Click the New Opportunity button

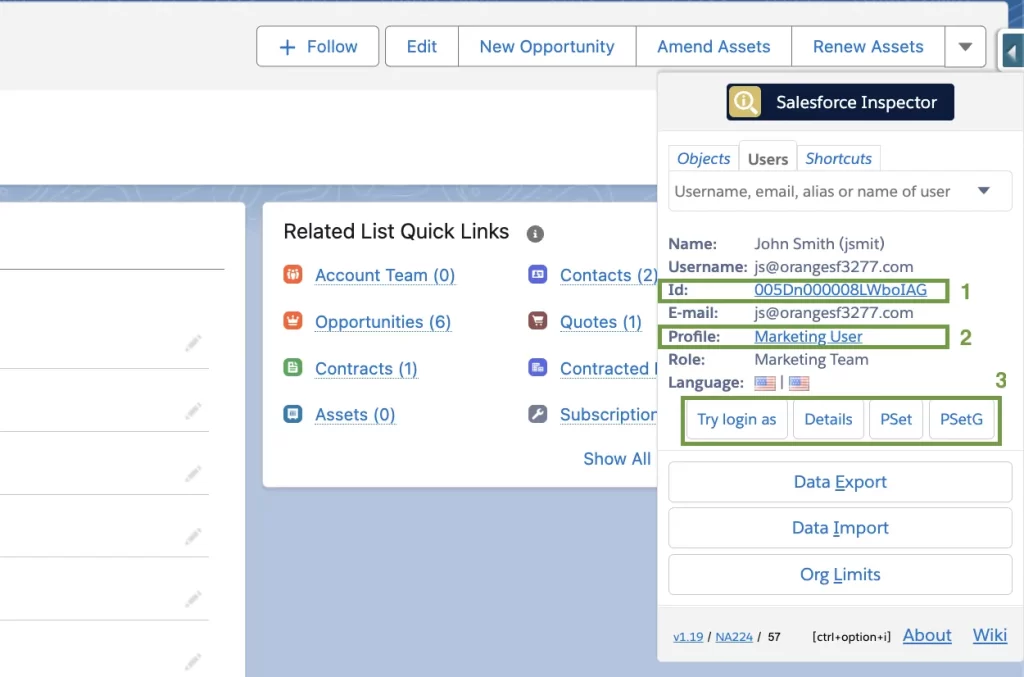(x=546, y=46)
